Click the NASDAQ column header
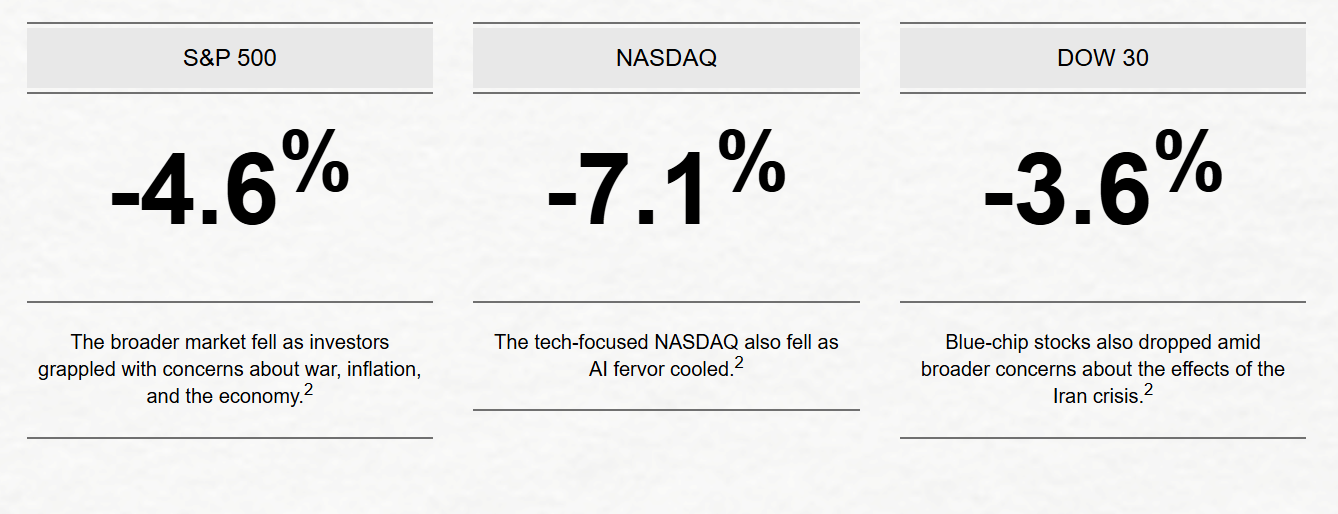This screenshot has height=514, width=1338. (666, 58)
